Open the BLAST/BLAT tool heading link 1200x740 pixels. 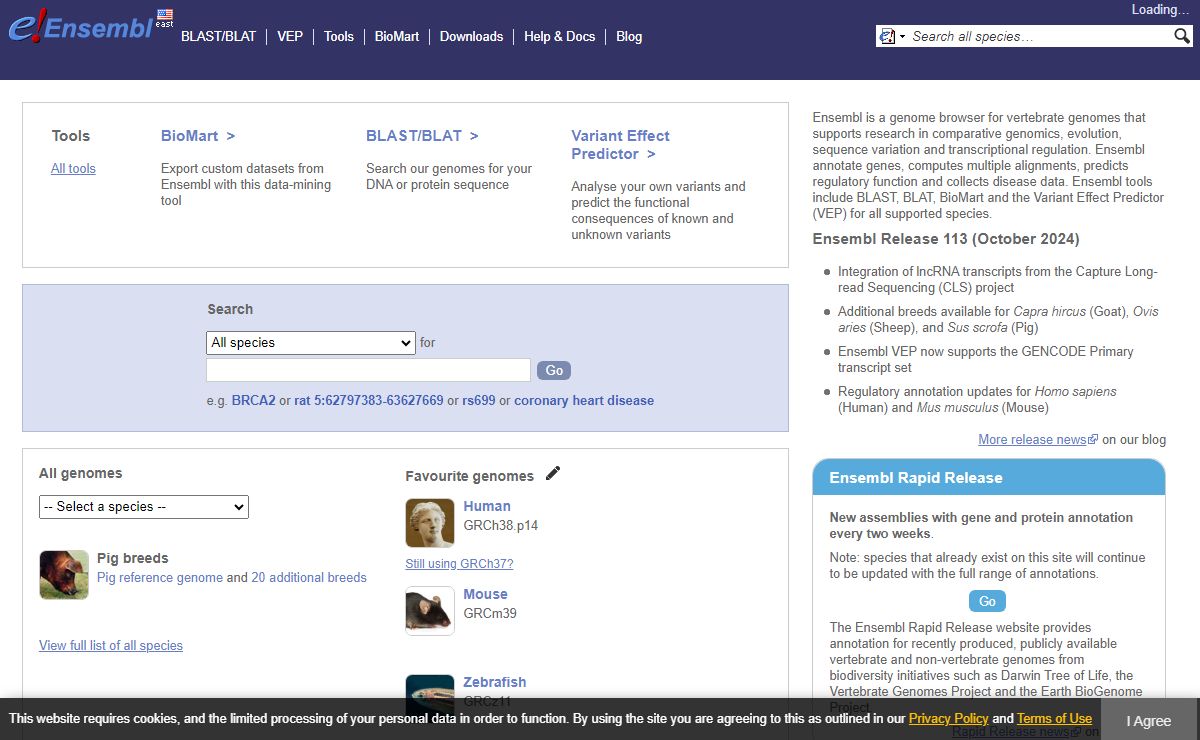click(x=422, y=136)
